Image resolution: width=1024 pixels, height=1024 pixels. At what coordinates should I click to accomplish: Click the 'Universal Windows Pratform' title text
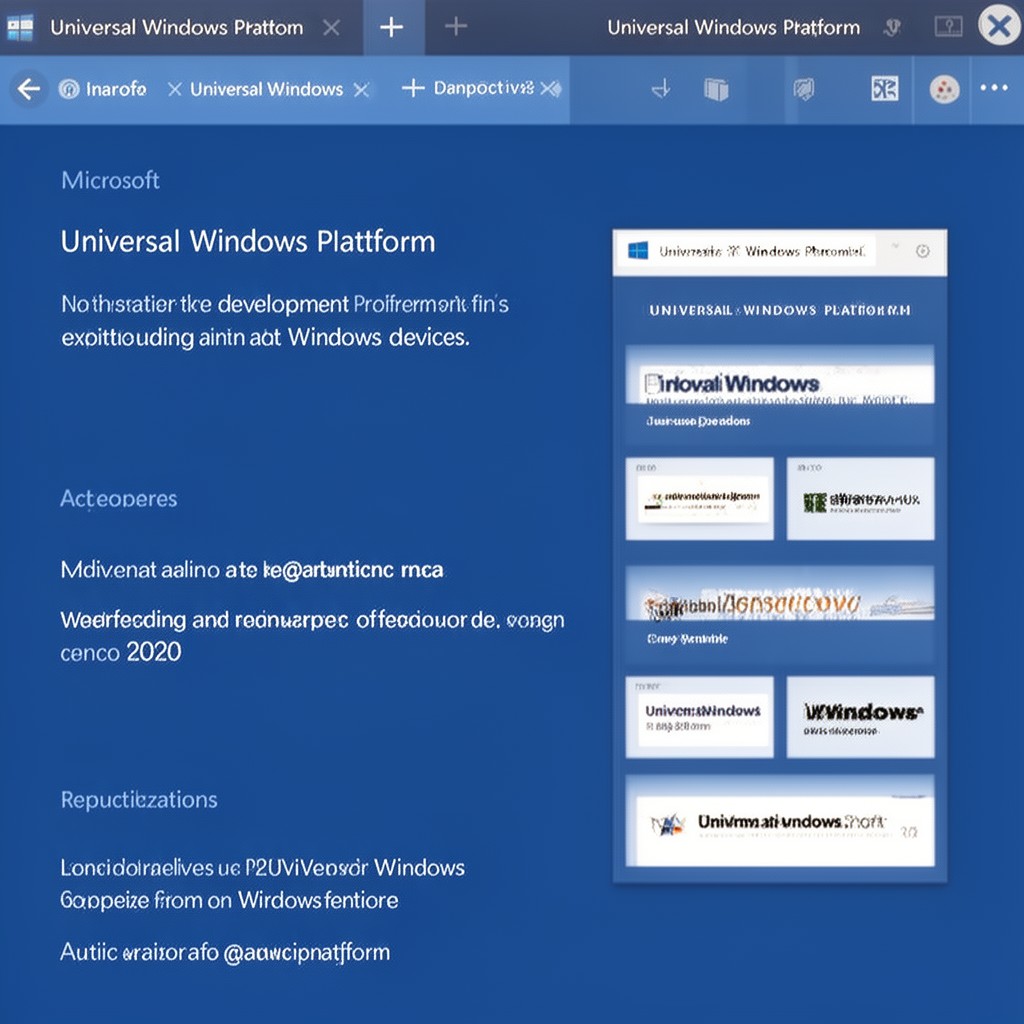[x=733, y=27]
